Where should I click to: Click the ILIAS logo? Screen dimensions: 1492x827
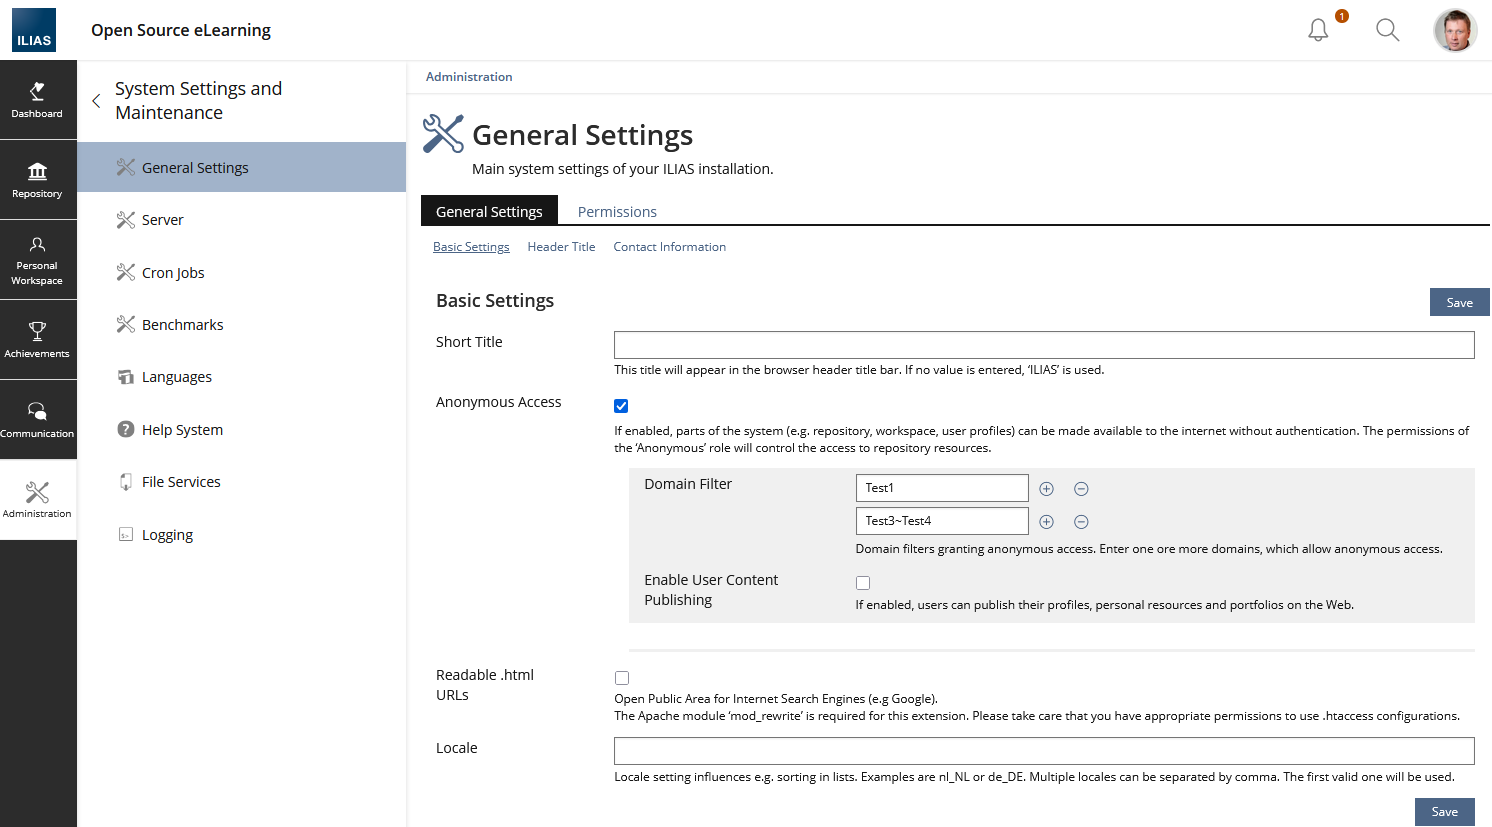pyautogui.click(x=34, y=30)
